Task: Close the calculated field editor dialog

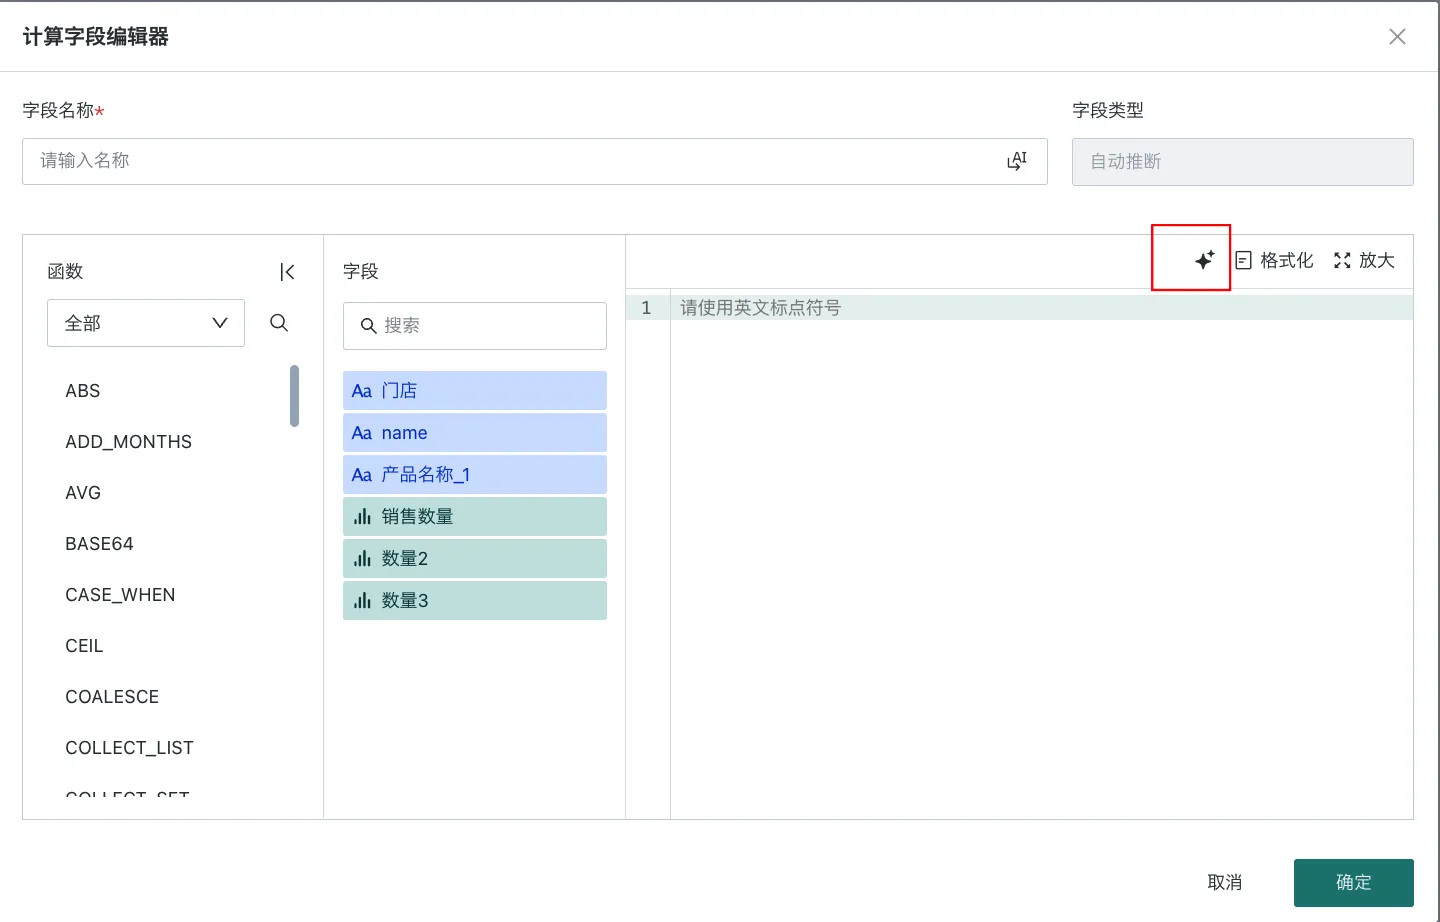Action: (1397, 37)
